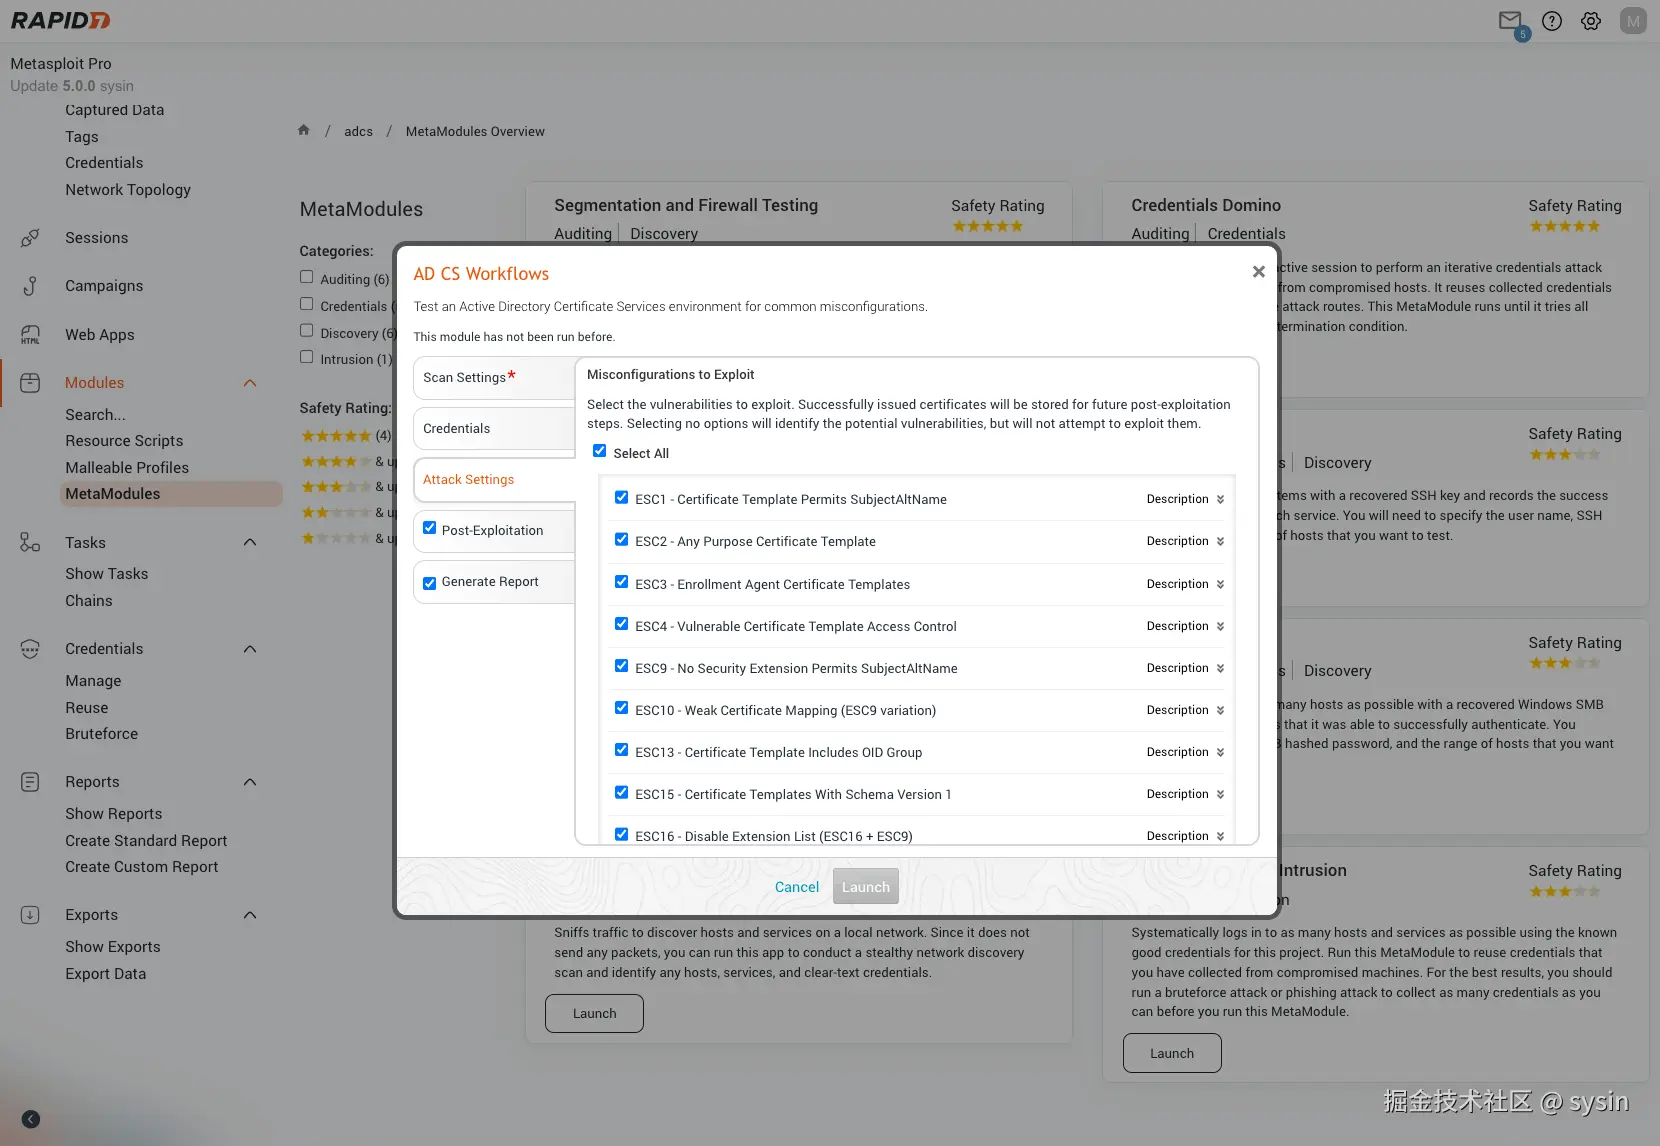Click the Exports download icon

click(x=31, y=914)
